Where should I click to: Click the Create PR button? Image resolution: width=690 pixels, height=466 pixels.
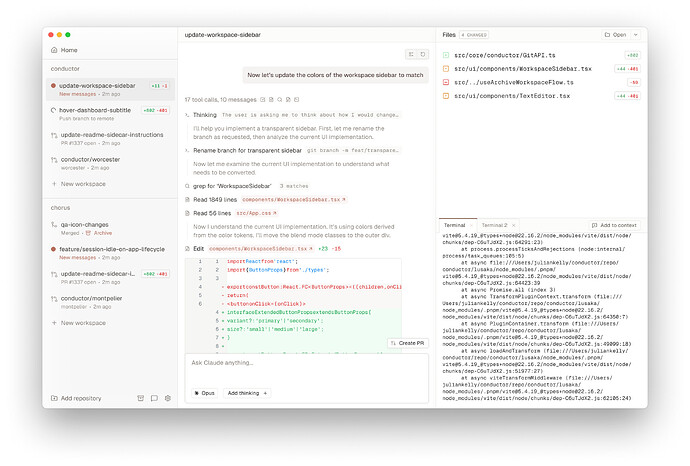(x=407, y=343)
